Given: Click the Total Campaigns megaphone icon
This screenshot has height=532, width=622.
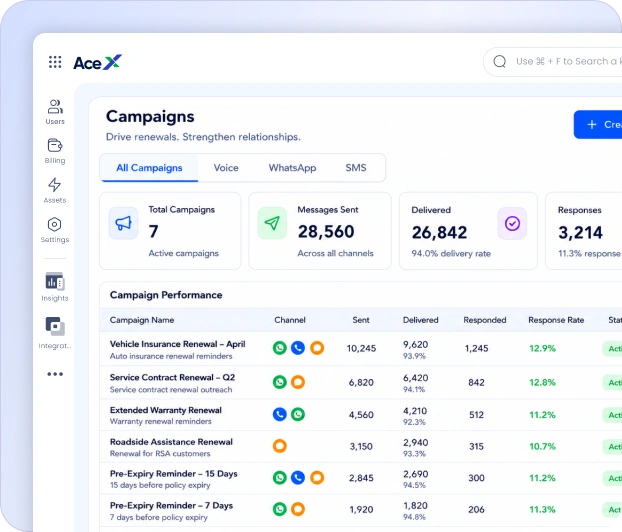Looking at the screenshot, I should (123, 223).
